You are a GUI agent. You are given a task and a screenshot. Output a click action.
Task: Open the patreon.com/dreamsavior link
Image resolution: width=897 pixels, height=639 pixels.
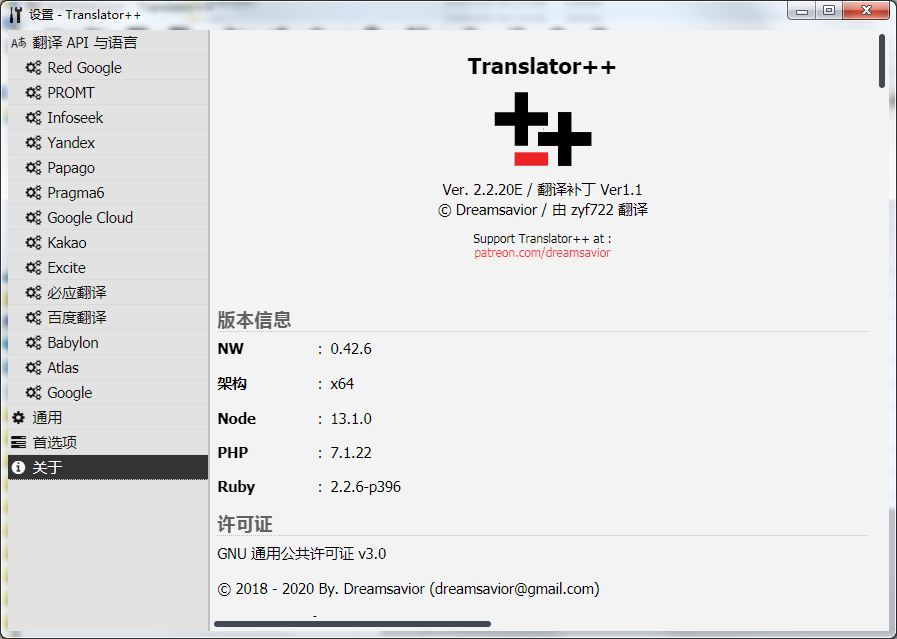click(542, 253)
